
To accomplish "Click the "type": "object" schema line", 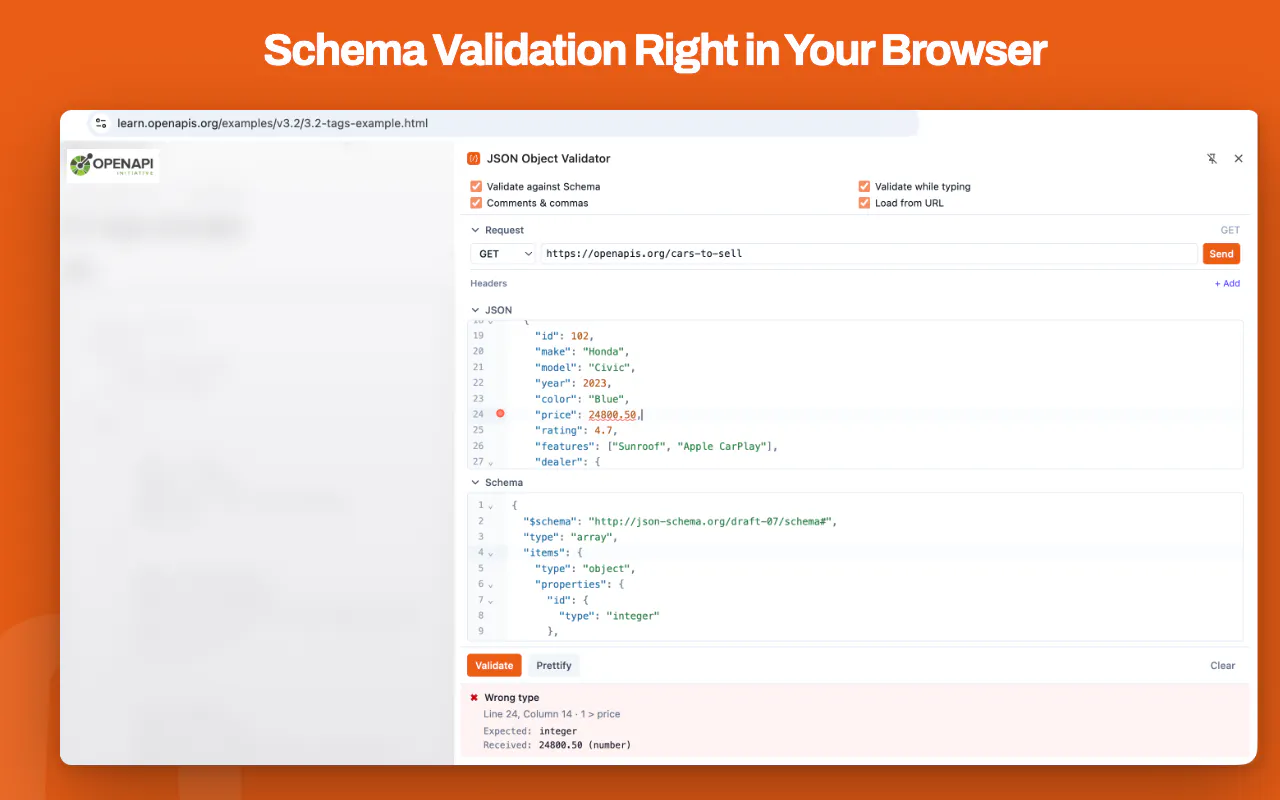I will (x=585, y=569).
